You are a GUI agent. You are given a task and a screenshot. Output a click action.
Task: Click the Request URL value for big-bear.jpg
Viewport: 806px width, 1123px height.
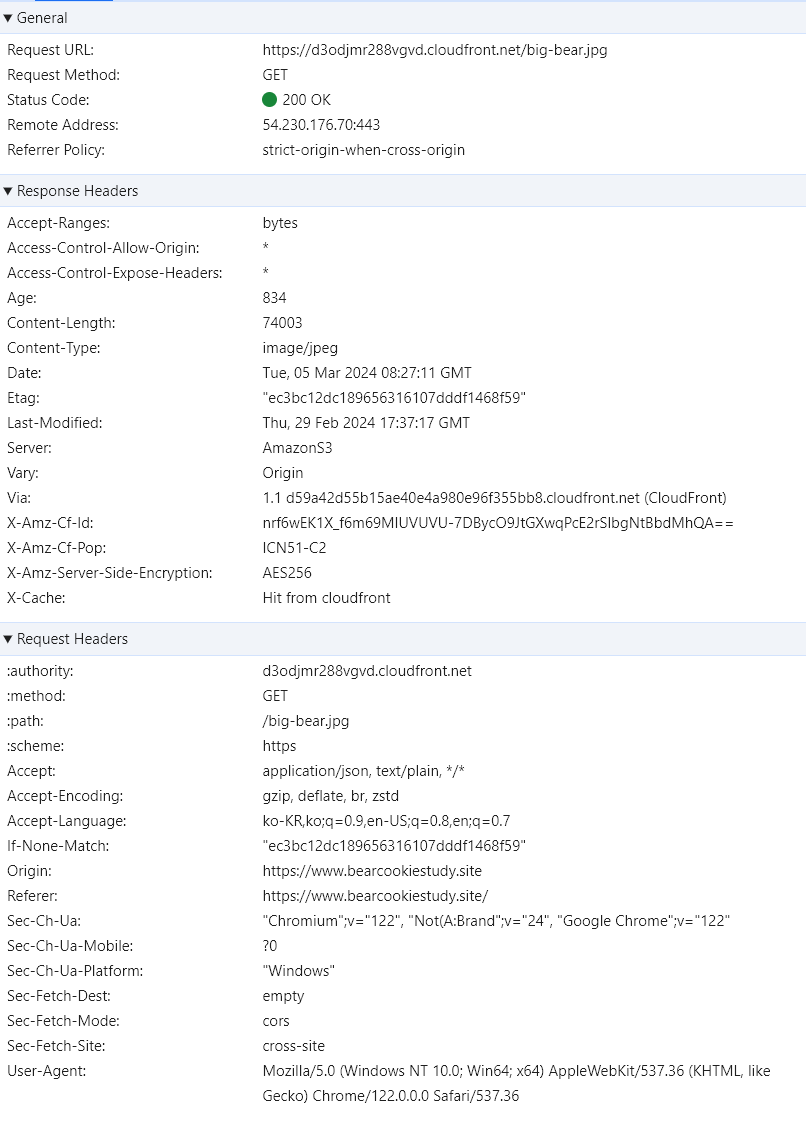pos(435,50)
